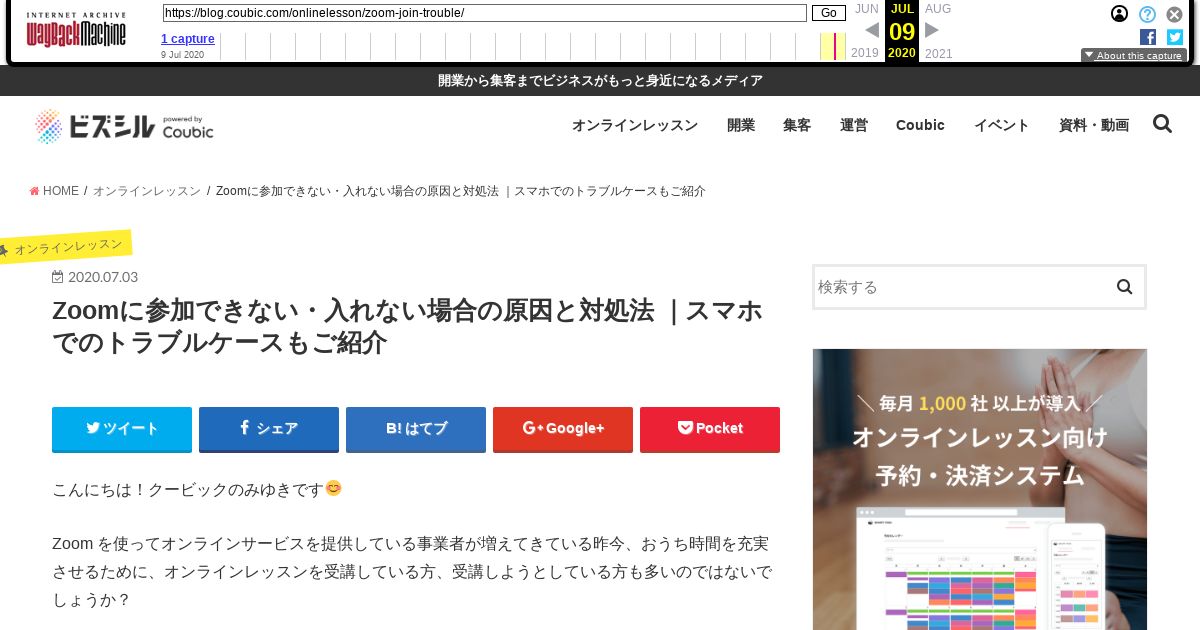Click the yellow オンラインレッスン category tag
The width and height of the screenshot is (1200, 630).
click(66, 246)
